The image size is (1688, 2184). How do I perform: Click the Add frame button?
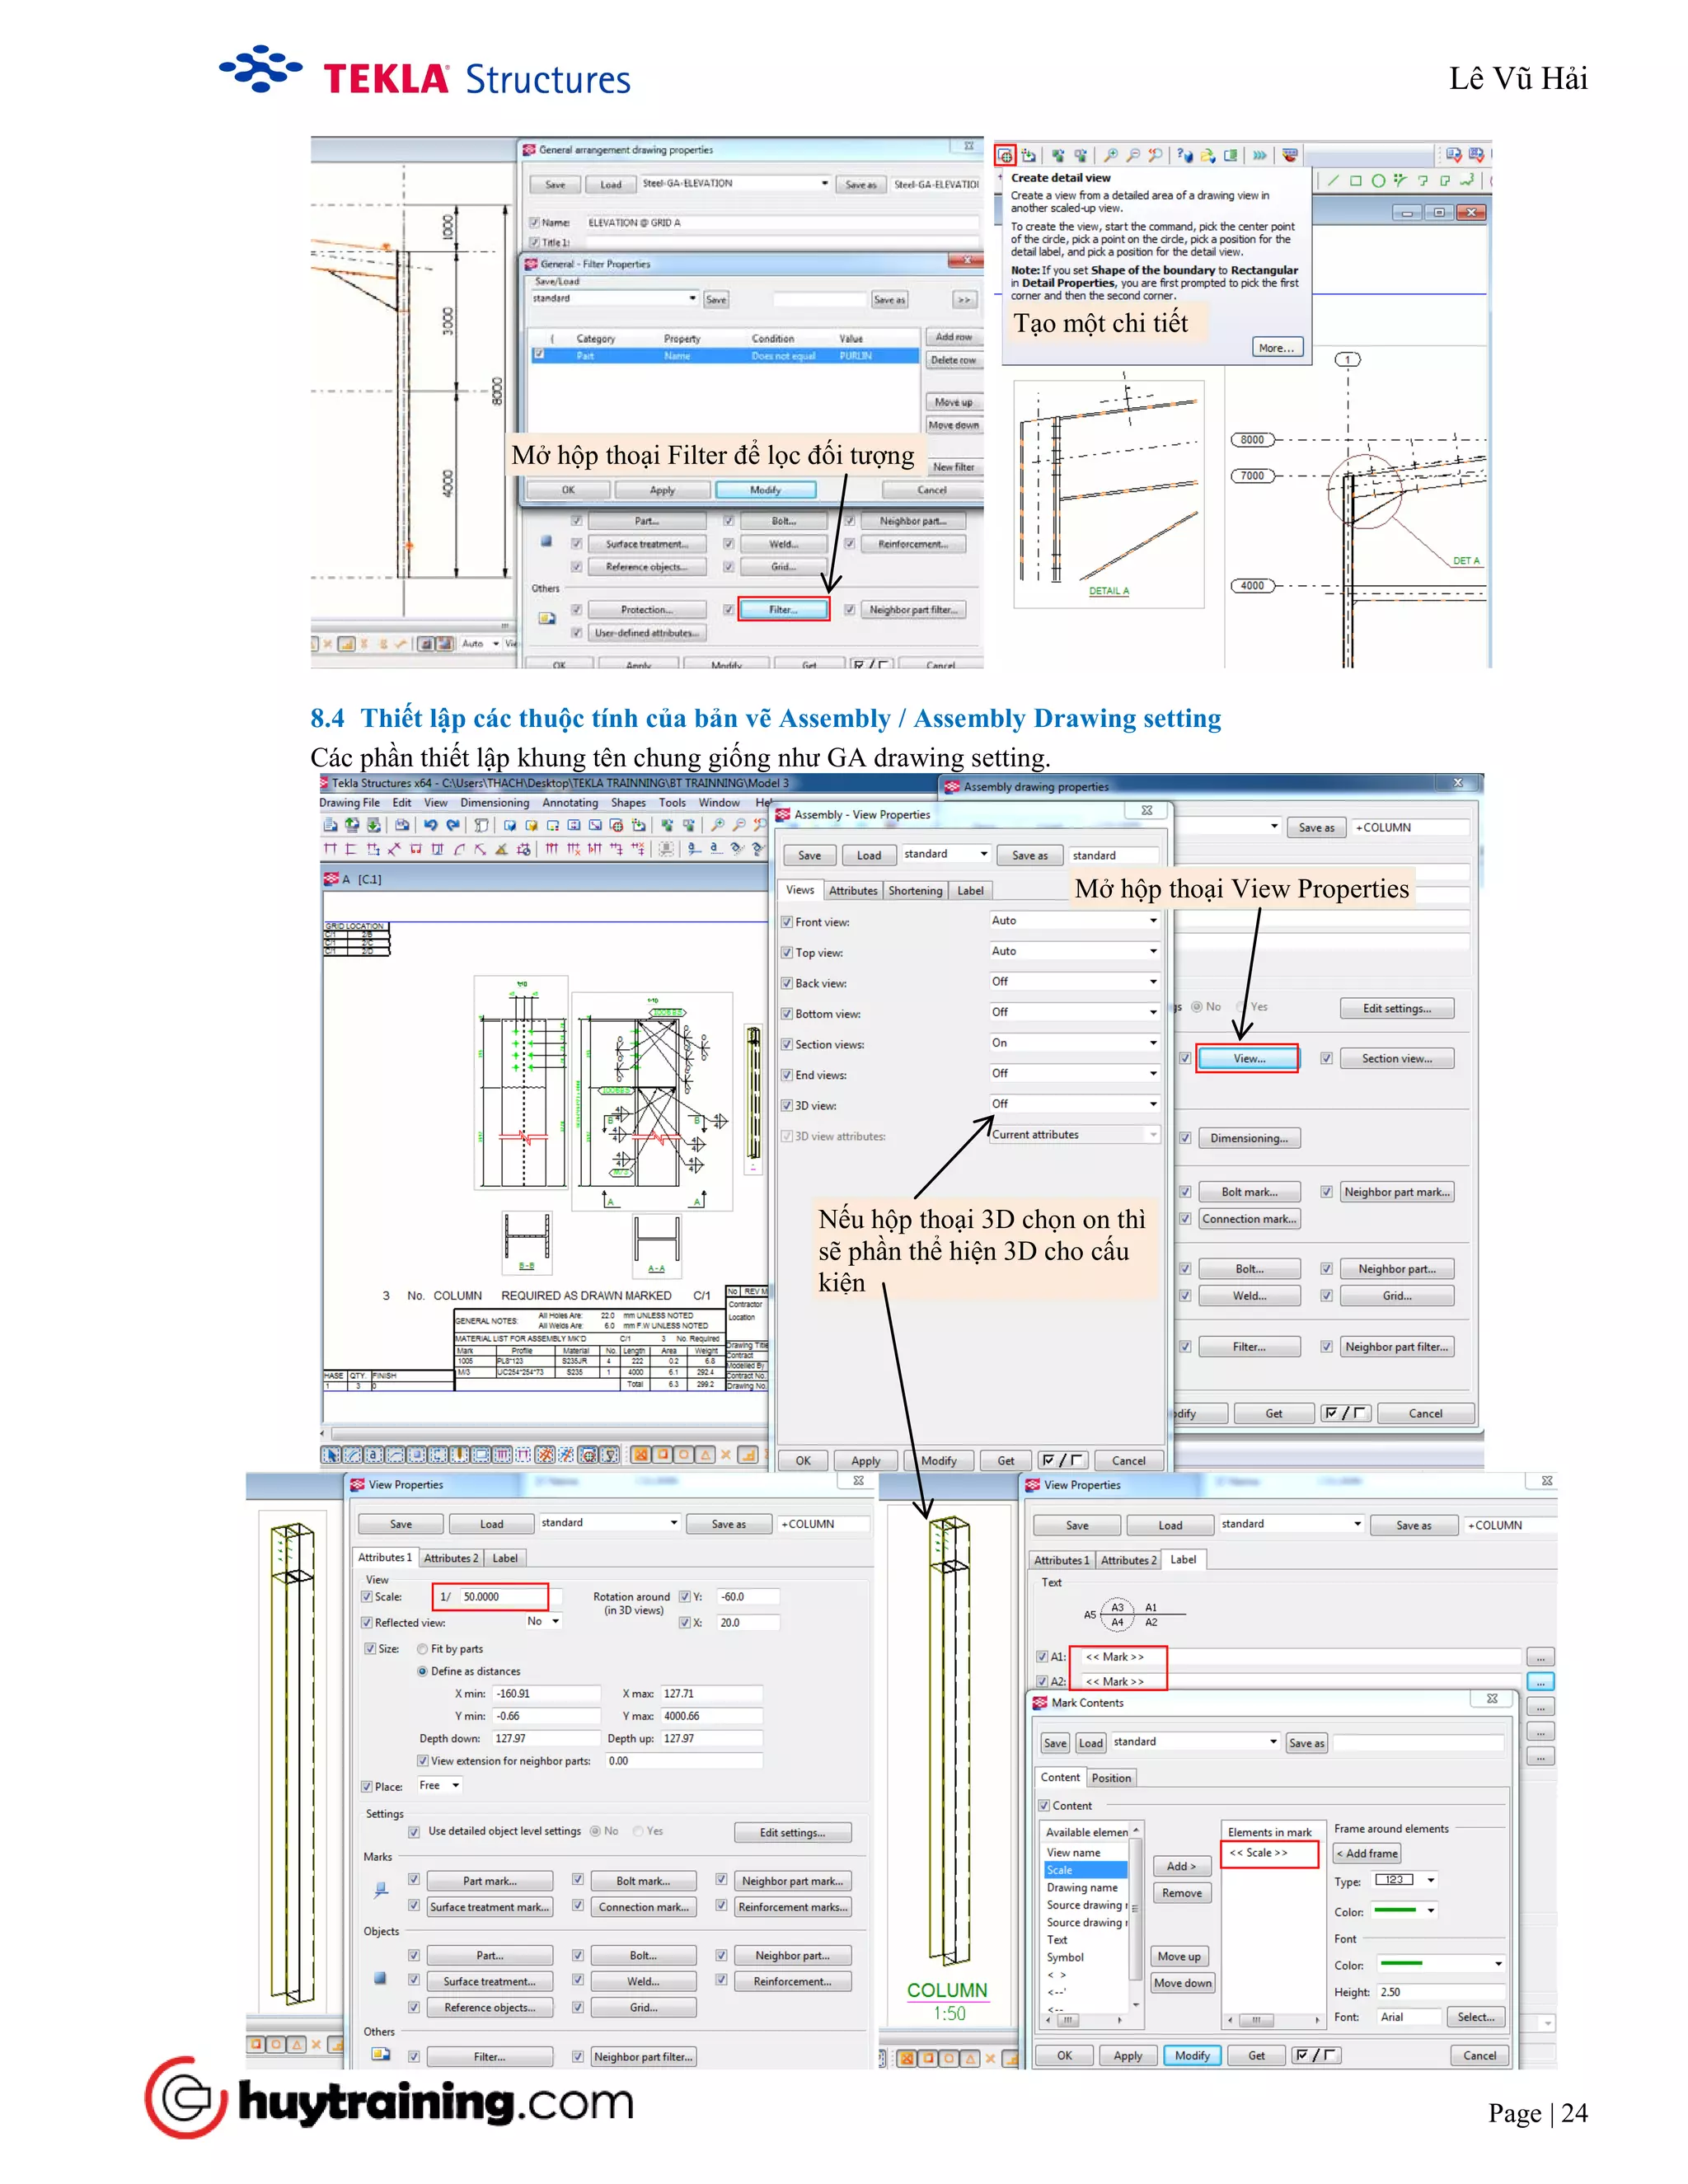[1366, 1853]
